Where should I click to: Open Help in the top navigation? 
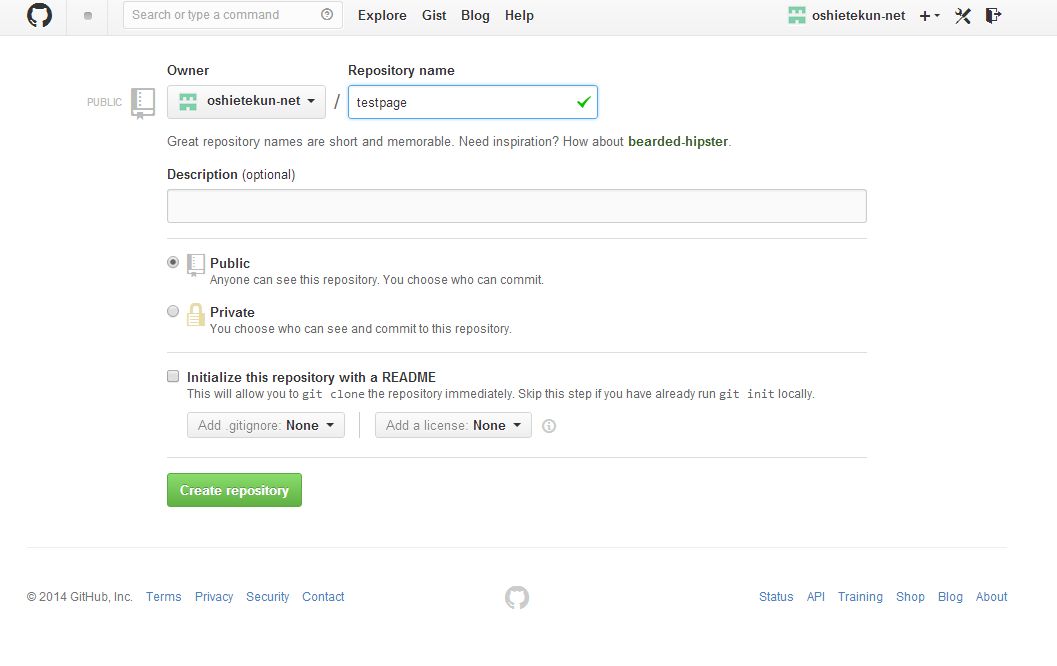[519, 16]
